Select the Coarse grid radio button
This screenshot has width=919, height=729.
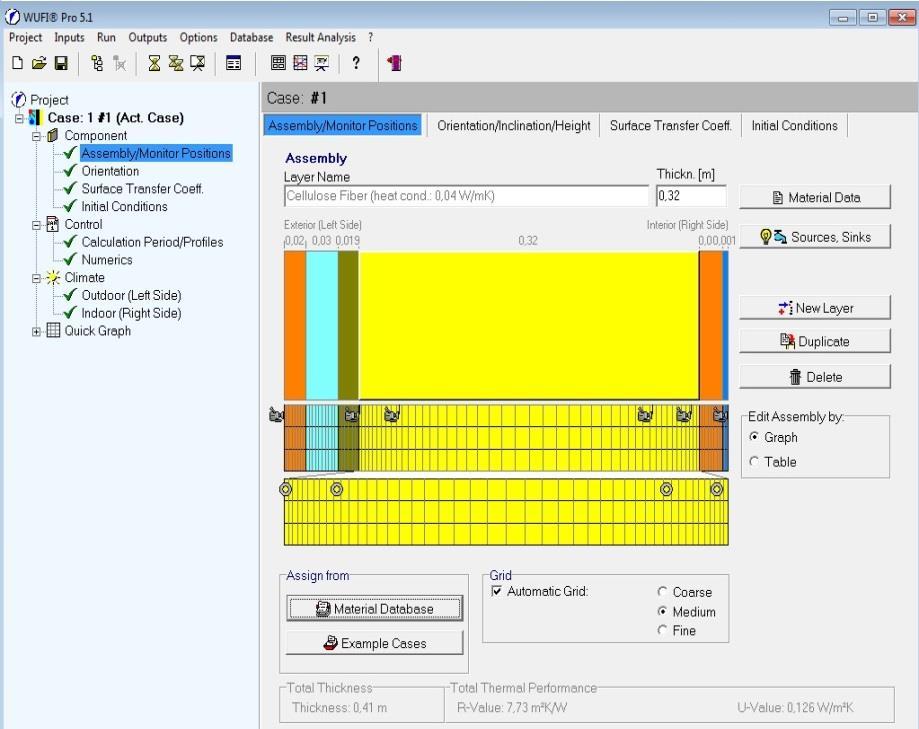662,592
